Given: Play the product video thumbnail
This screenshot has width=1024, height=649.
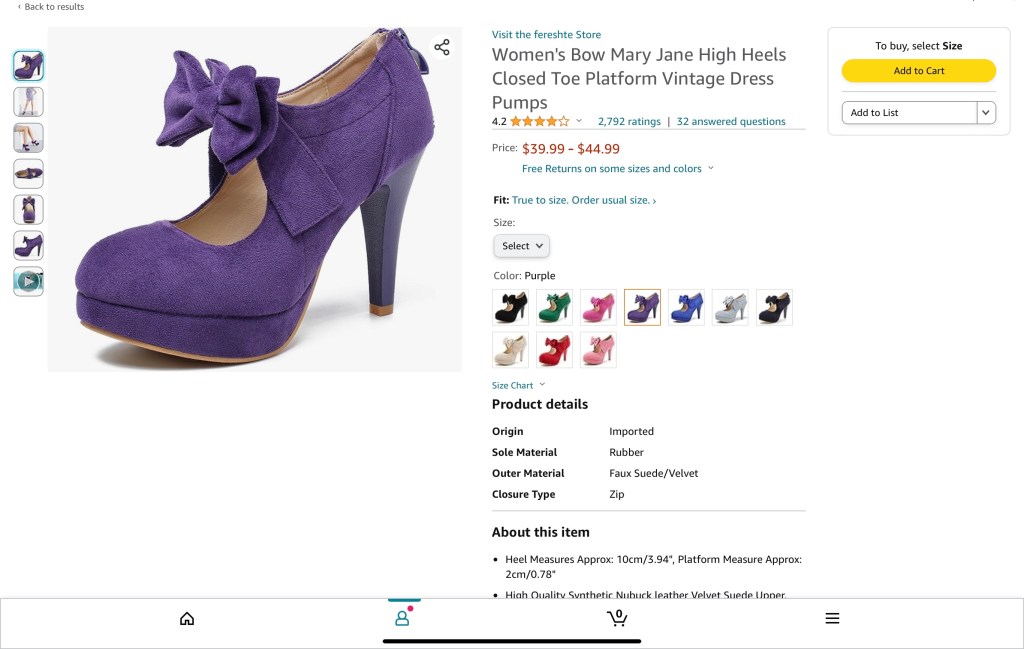Looking at the screenshot, I should [x=28, y=281].
